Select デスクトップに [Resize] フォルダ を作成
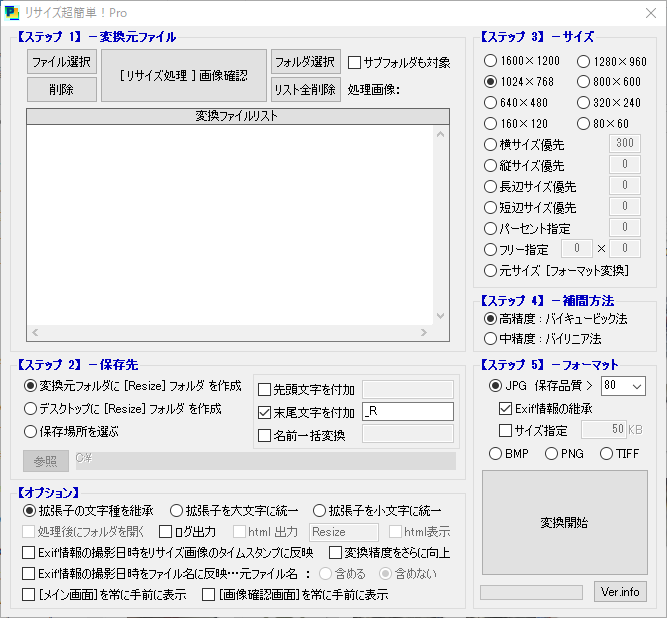 [x=31, y=409]
